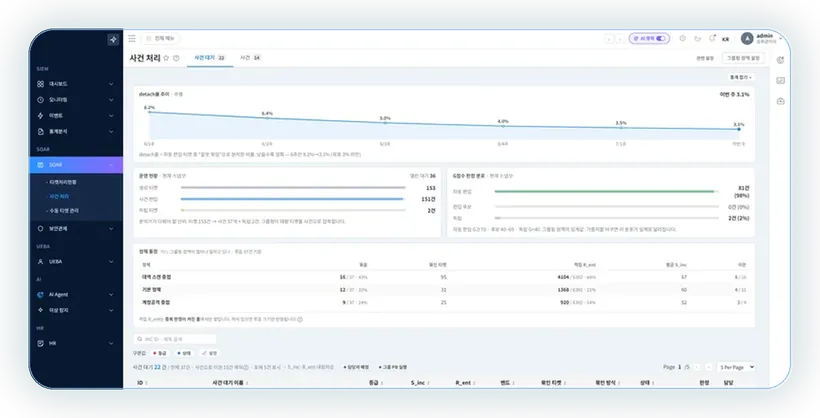Click the 통계분석 document icon
Image resolution: width=820 pixels, height=418 pixels.
tap(40, 131)
